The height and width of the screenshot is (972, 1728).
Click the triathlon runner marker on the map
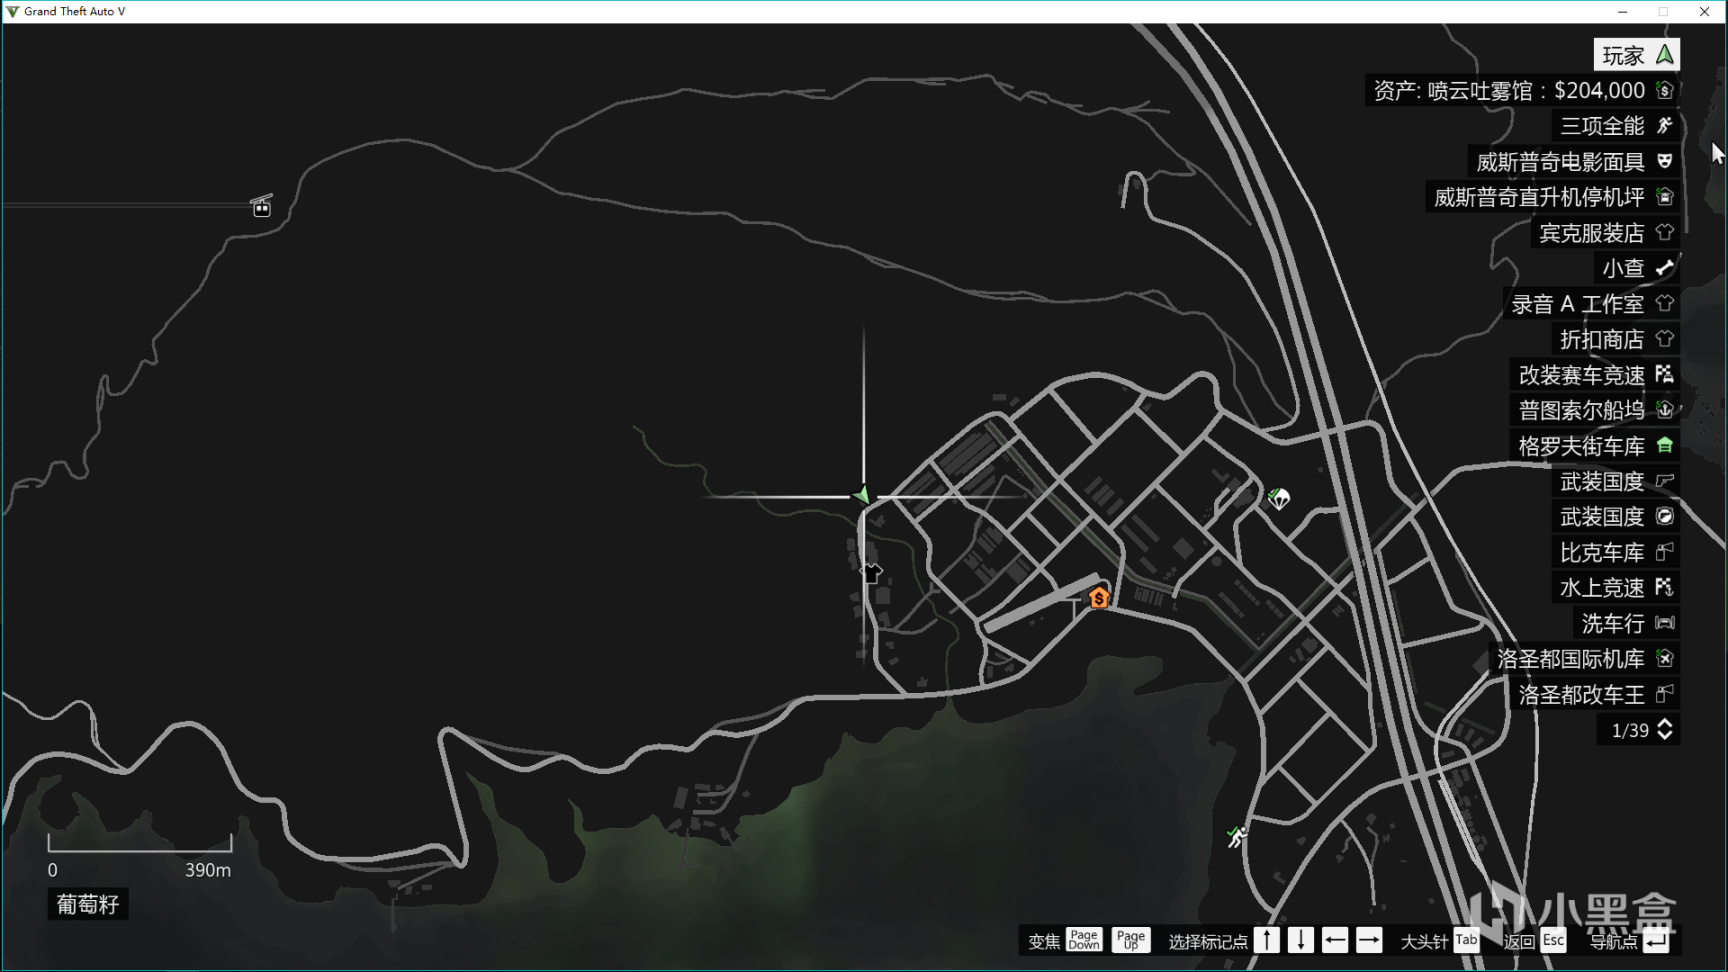pos(1237,837)
